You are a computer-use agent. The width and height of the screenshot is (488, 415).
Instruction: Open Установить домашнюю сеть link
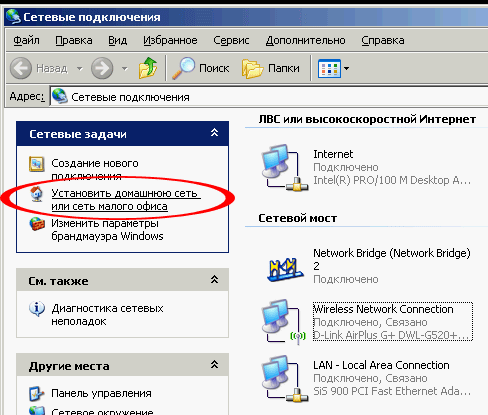126,199
